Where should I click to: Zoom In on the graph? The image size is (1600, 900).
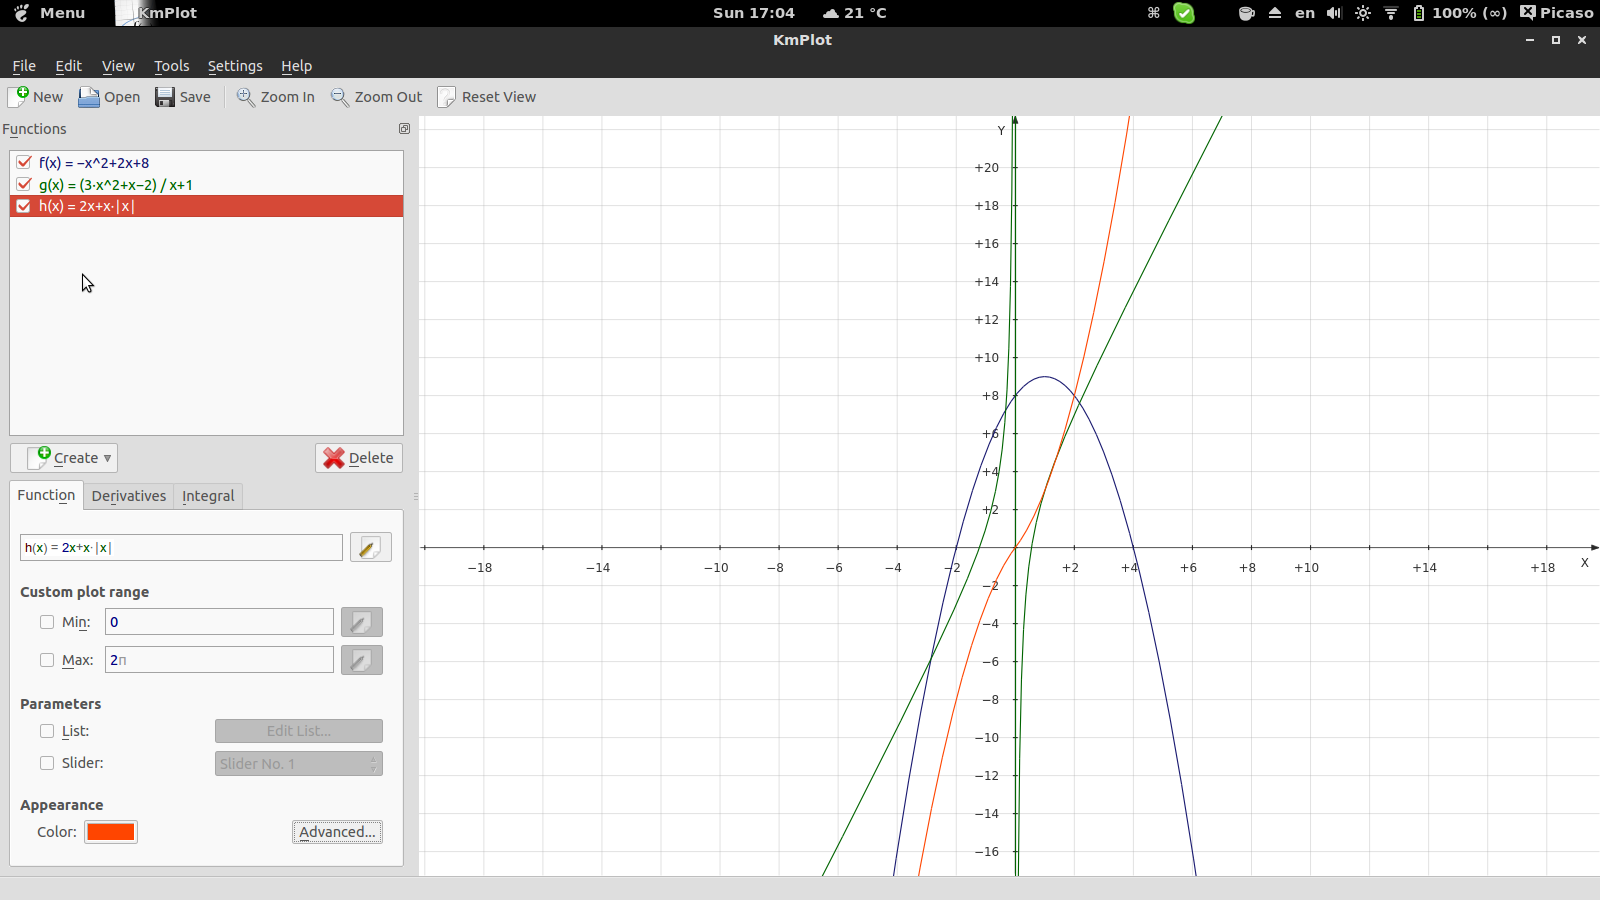pos(246,96)
